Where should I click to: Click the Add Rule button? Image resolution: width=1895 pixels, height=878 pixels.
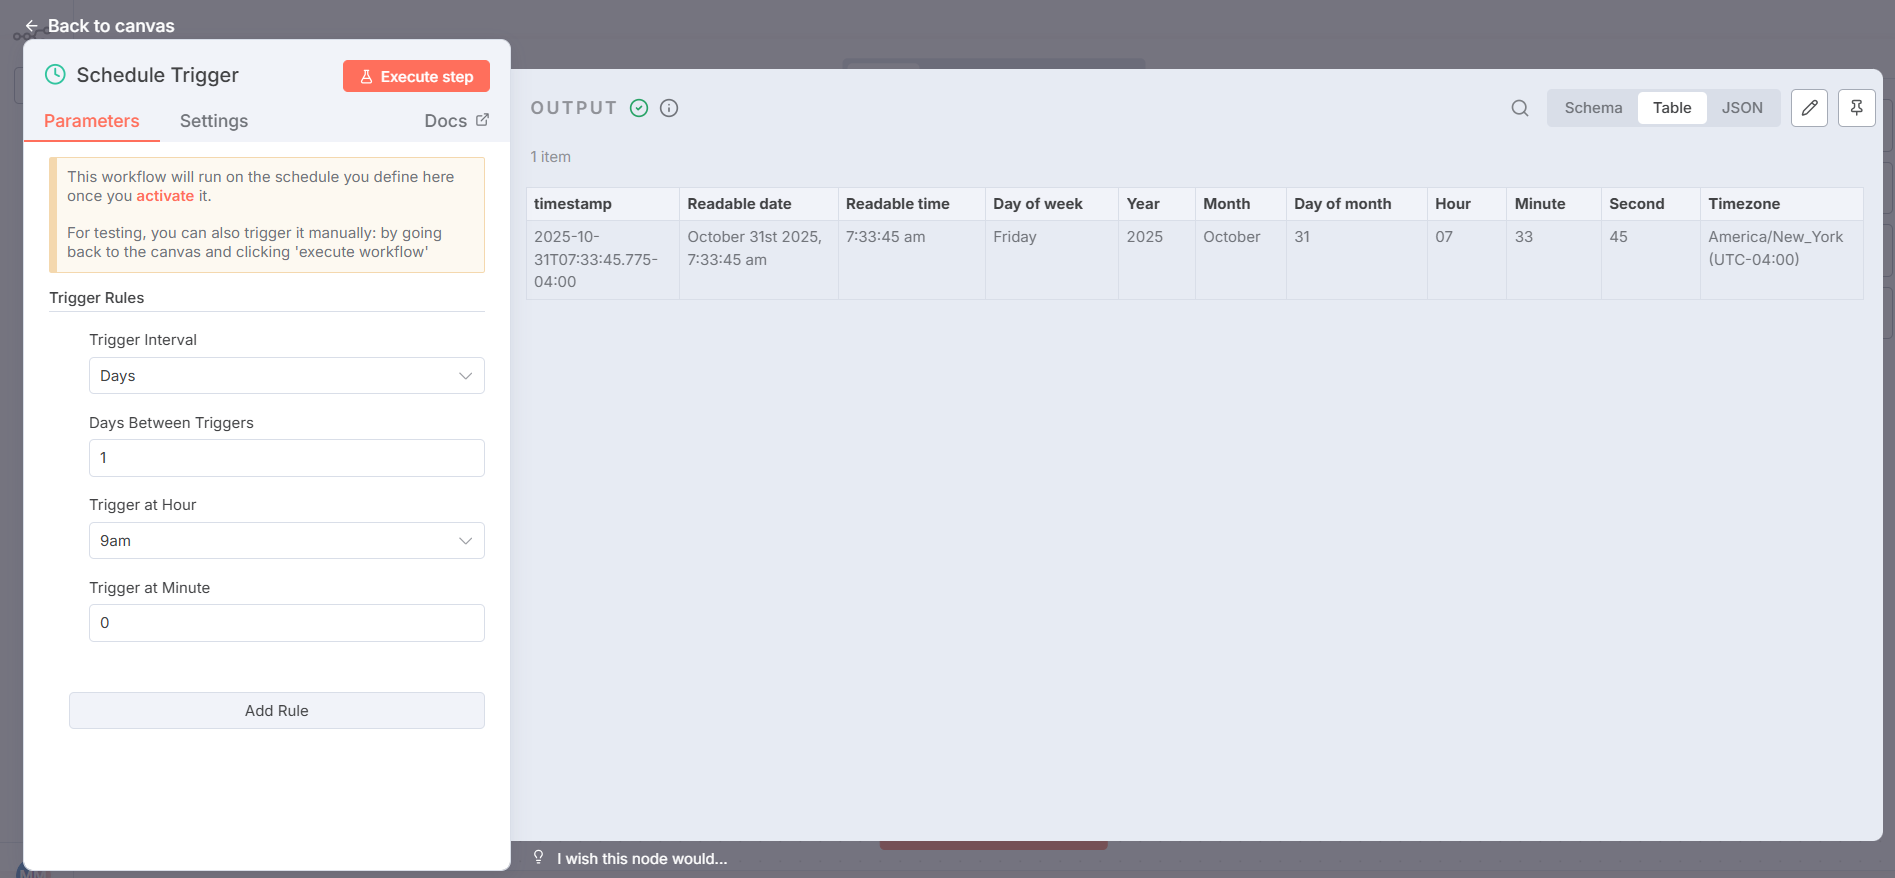276,711
